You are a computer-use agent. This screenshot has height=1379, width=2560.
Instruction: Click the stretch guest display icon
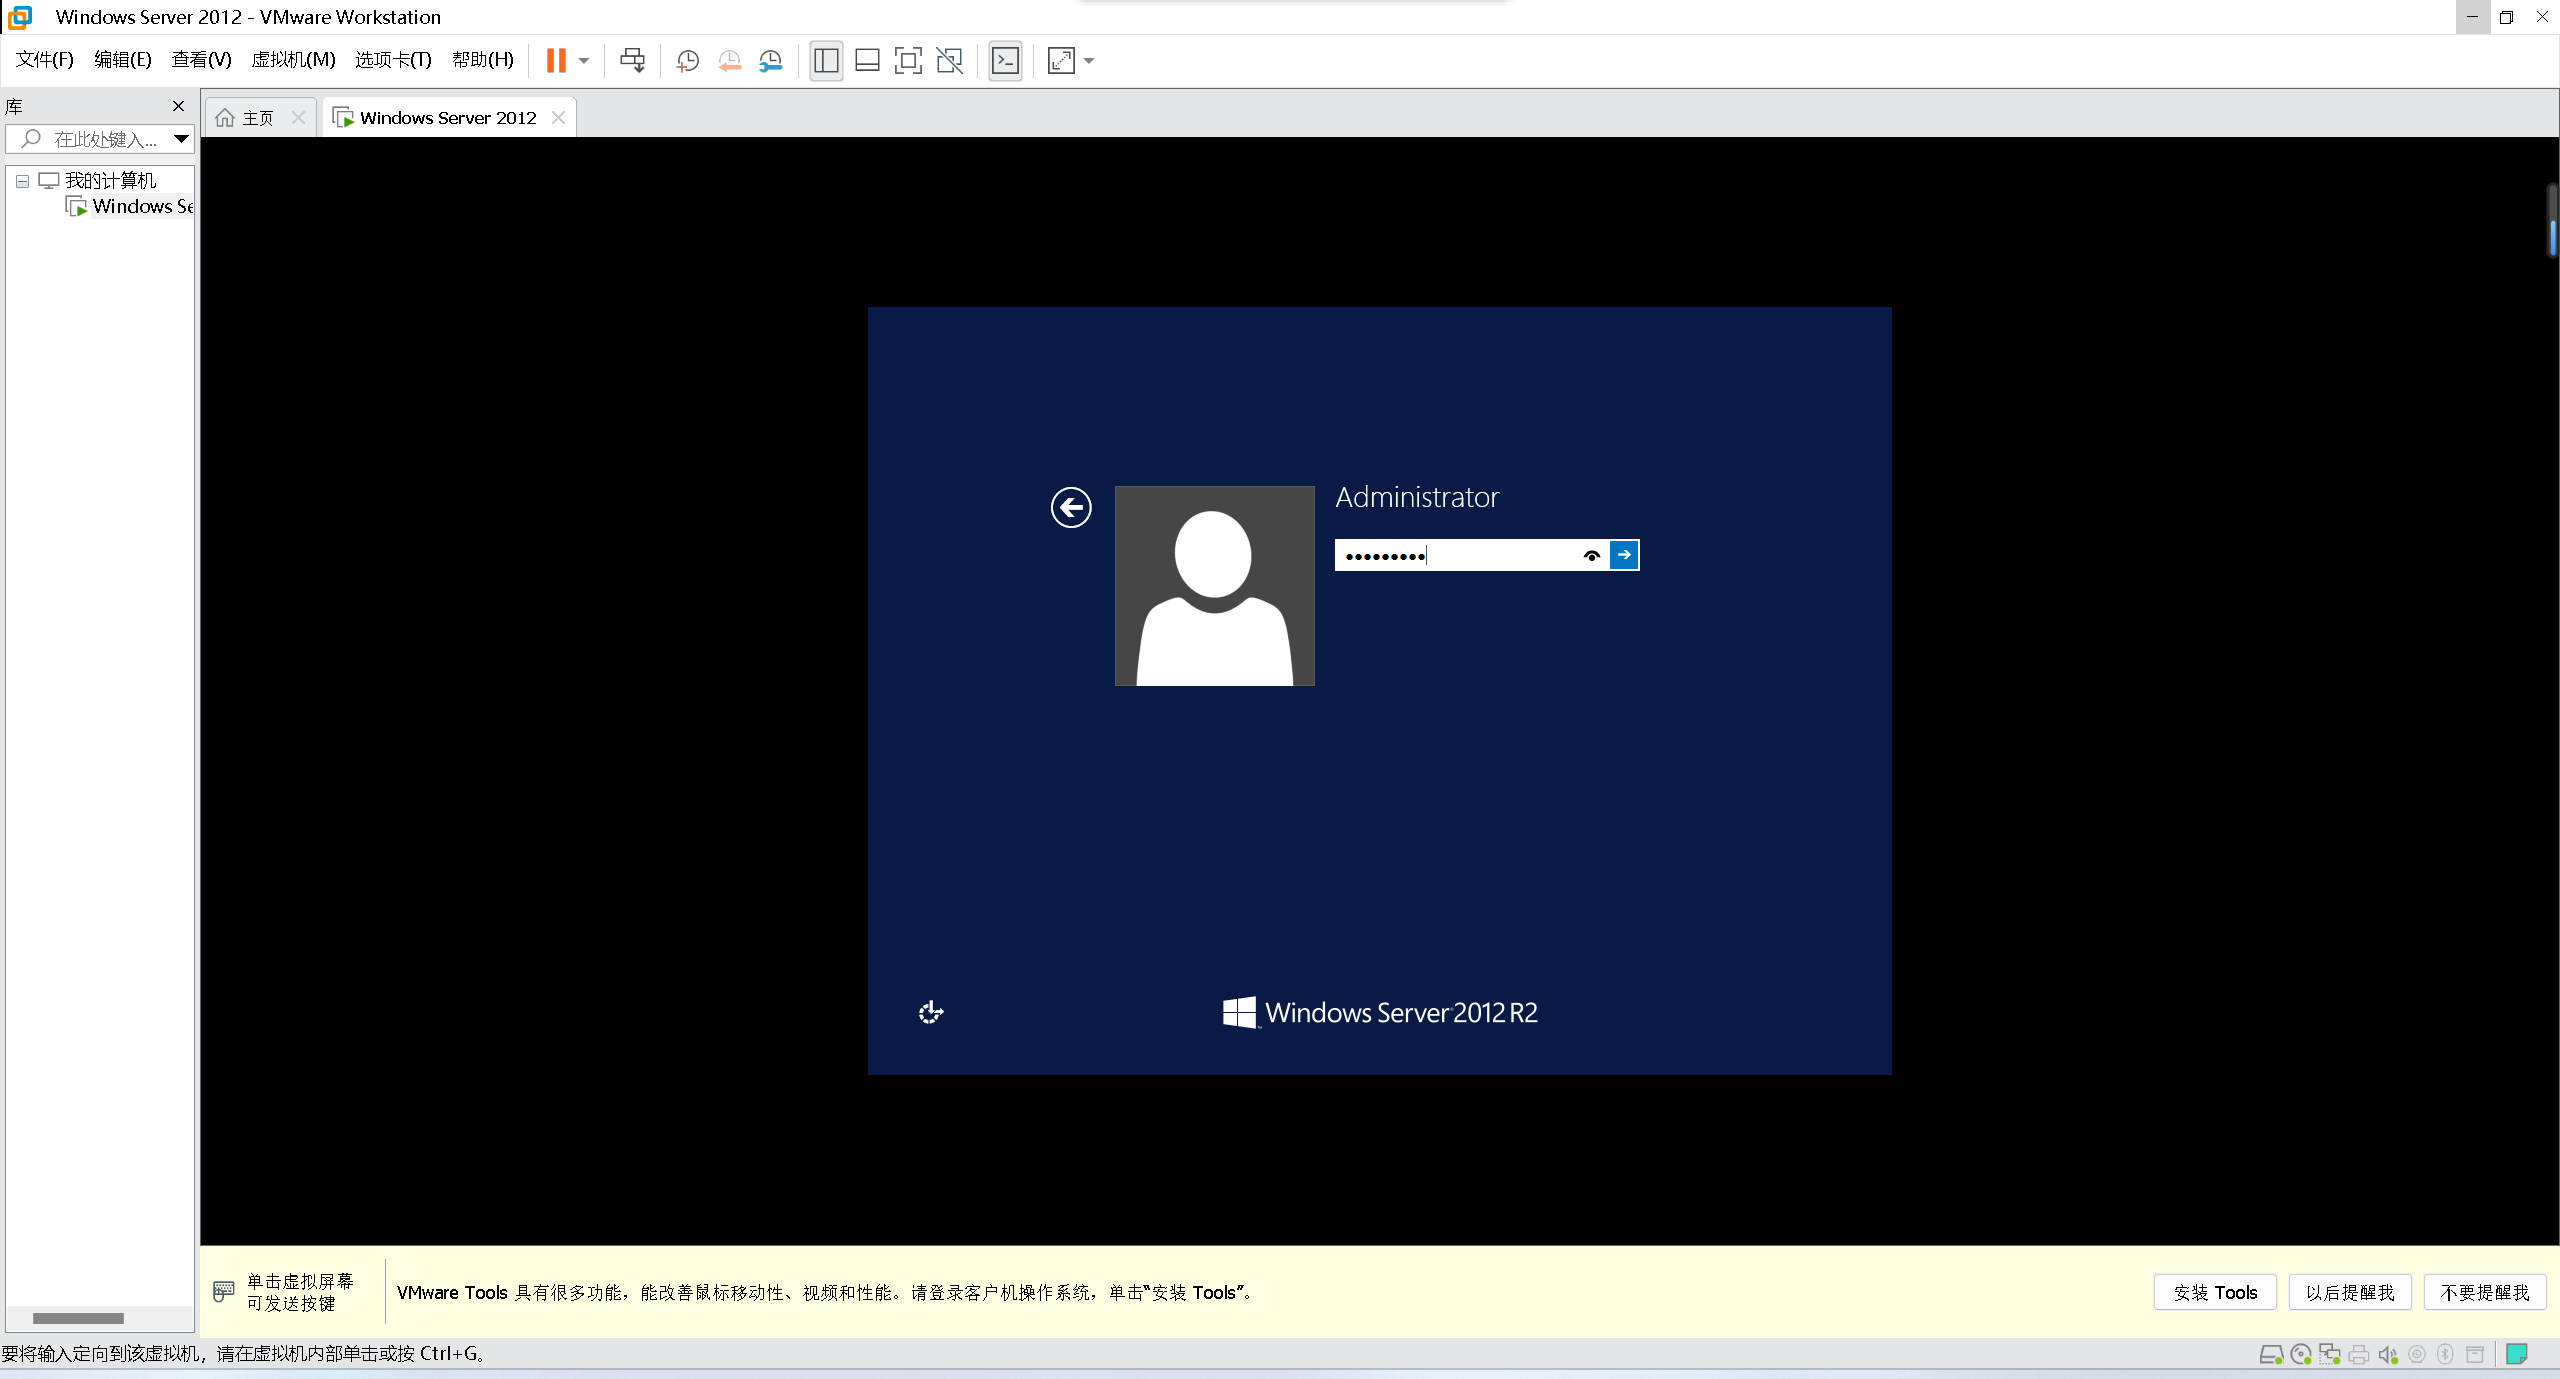[1061, 61]
